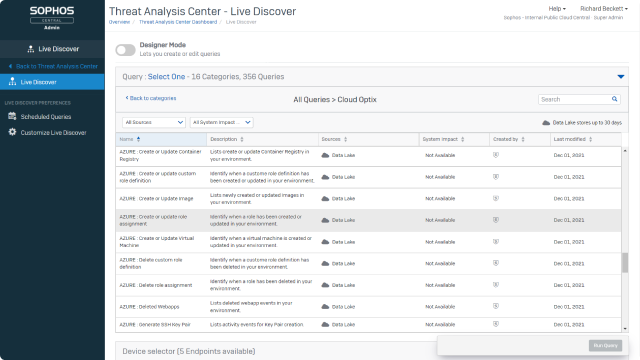This screenshot has width=640, height=360.
Task: Click Data Lake cloud icon in Deleted Webapps row
Action: pyautogui.click(x=325, y=307)
